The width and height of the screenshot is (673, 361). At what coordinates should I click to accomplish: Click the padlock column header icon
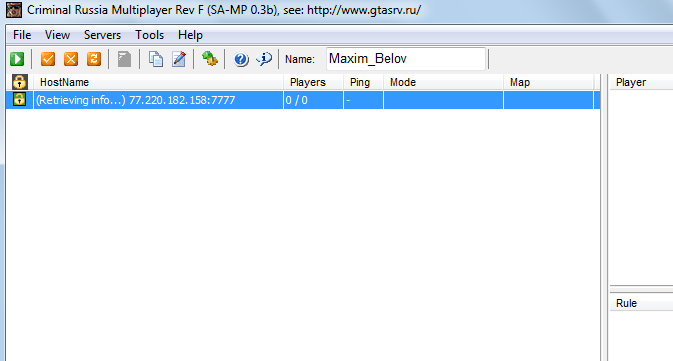point(19,82)
